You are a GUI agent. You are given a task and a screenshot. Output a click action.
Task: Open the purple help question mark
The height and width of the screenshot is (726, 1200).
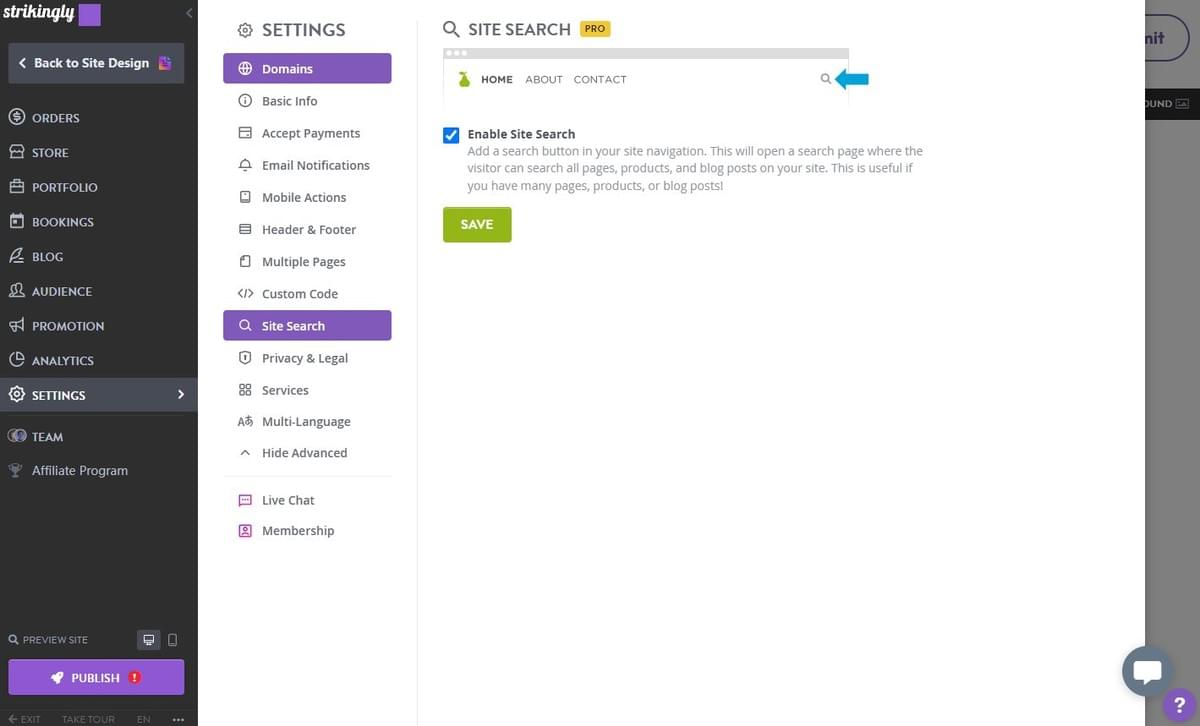pos(1180,706)
